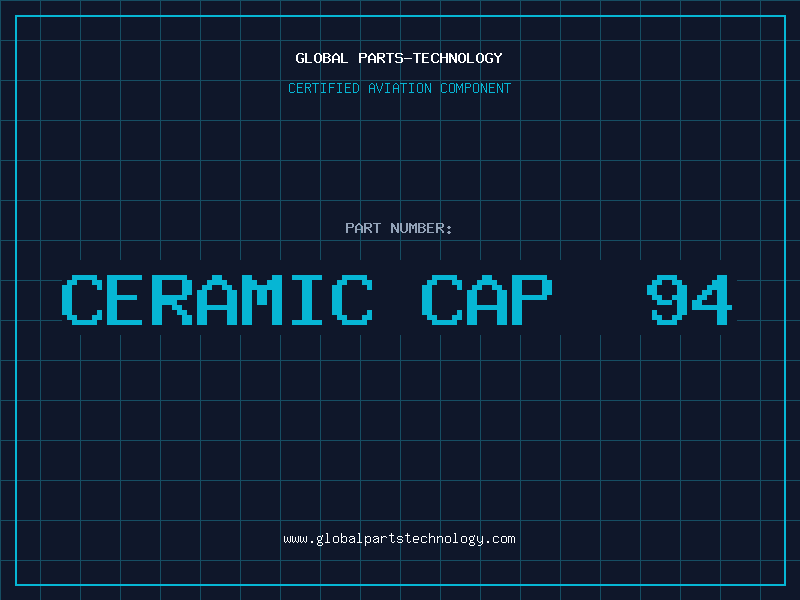Click the first letter C of CERAMIC
This screenshot has width=800, height=600.
click(x=82, y=299)
